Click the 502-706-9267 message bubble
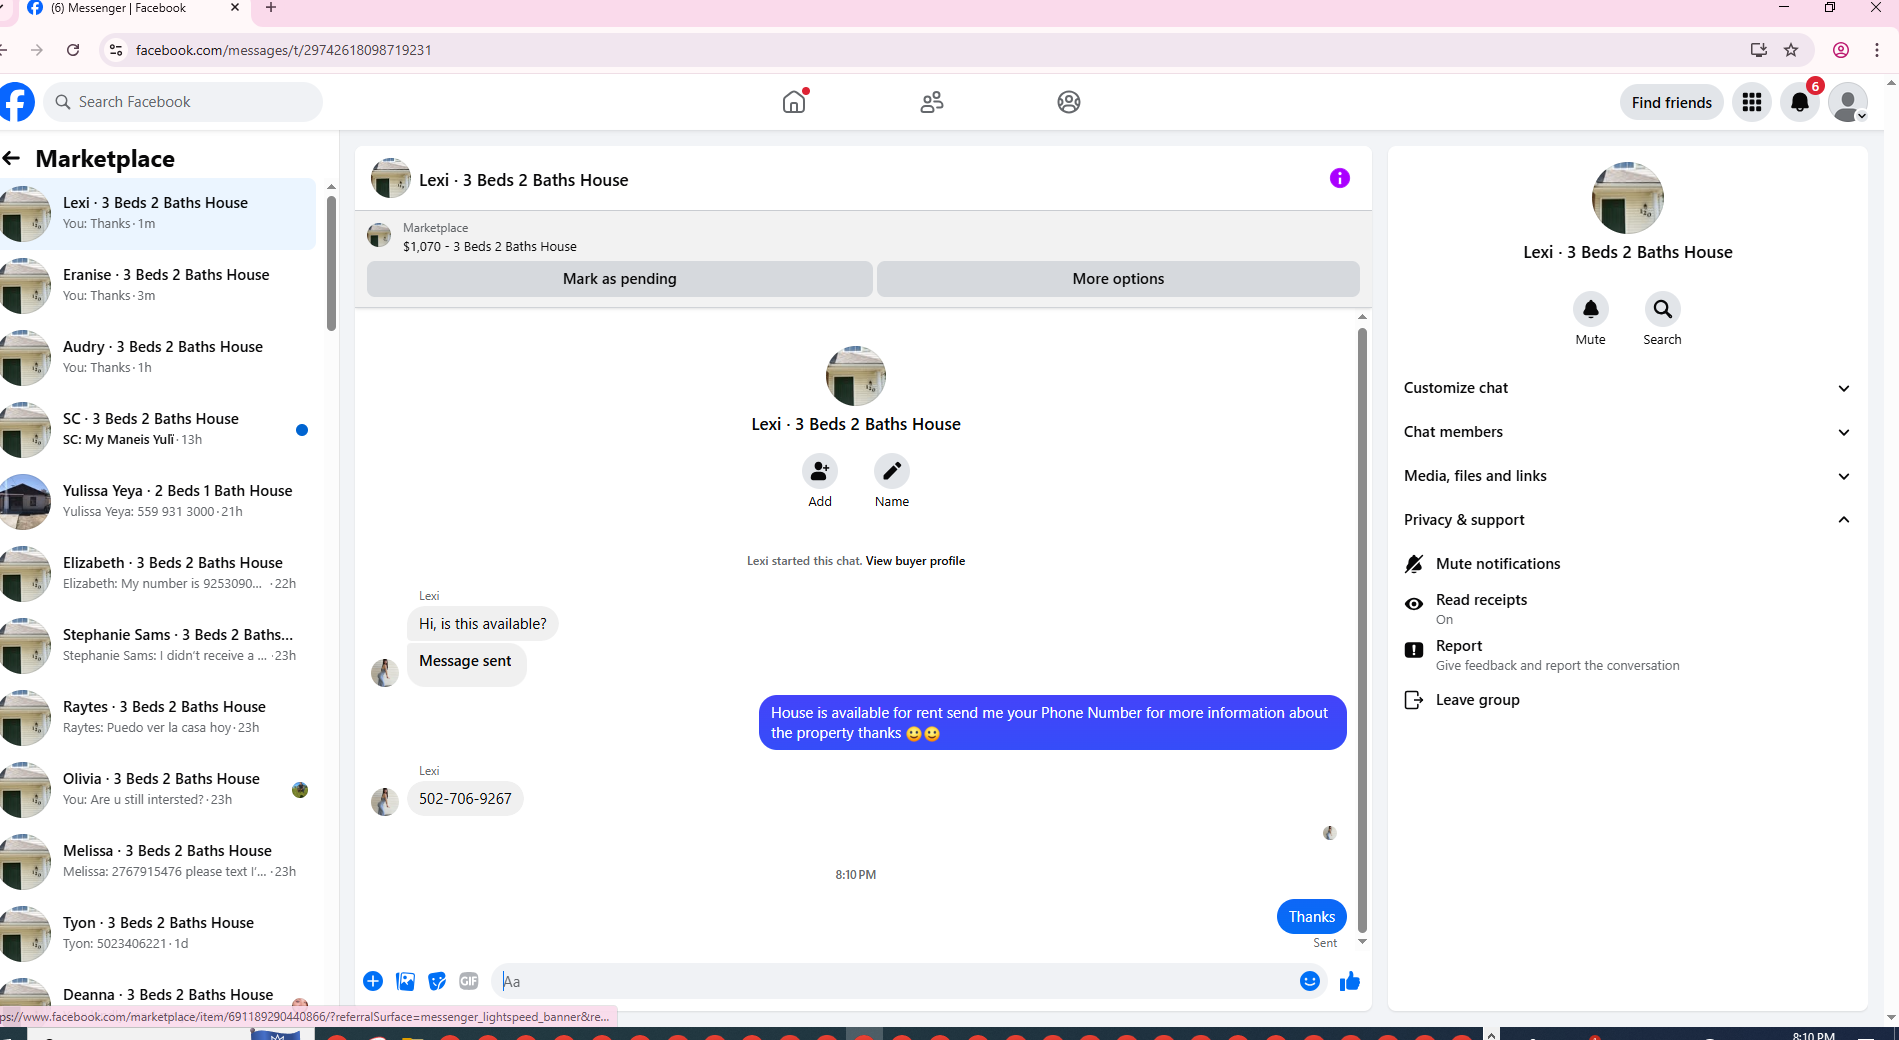Image resolution: width=1899 pixels, height=1040 pixels. (465, 799)
